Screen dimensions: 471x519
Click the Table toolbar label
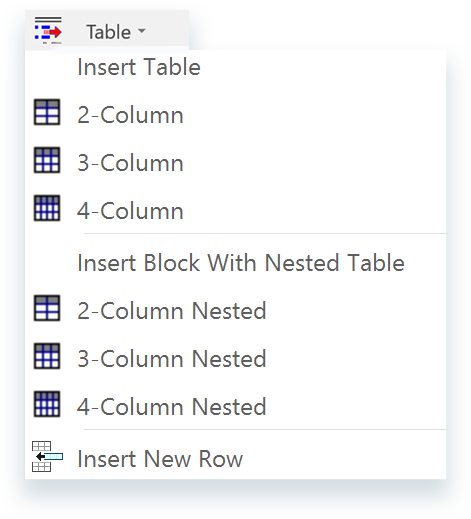tap(108, 32)
